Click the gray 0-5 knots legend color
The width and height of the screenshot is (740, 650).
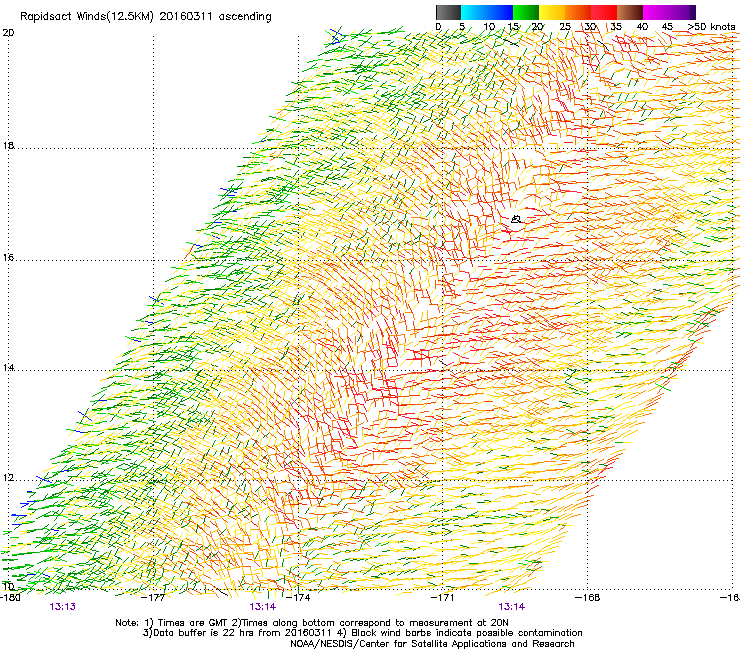coord(448,12)
